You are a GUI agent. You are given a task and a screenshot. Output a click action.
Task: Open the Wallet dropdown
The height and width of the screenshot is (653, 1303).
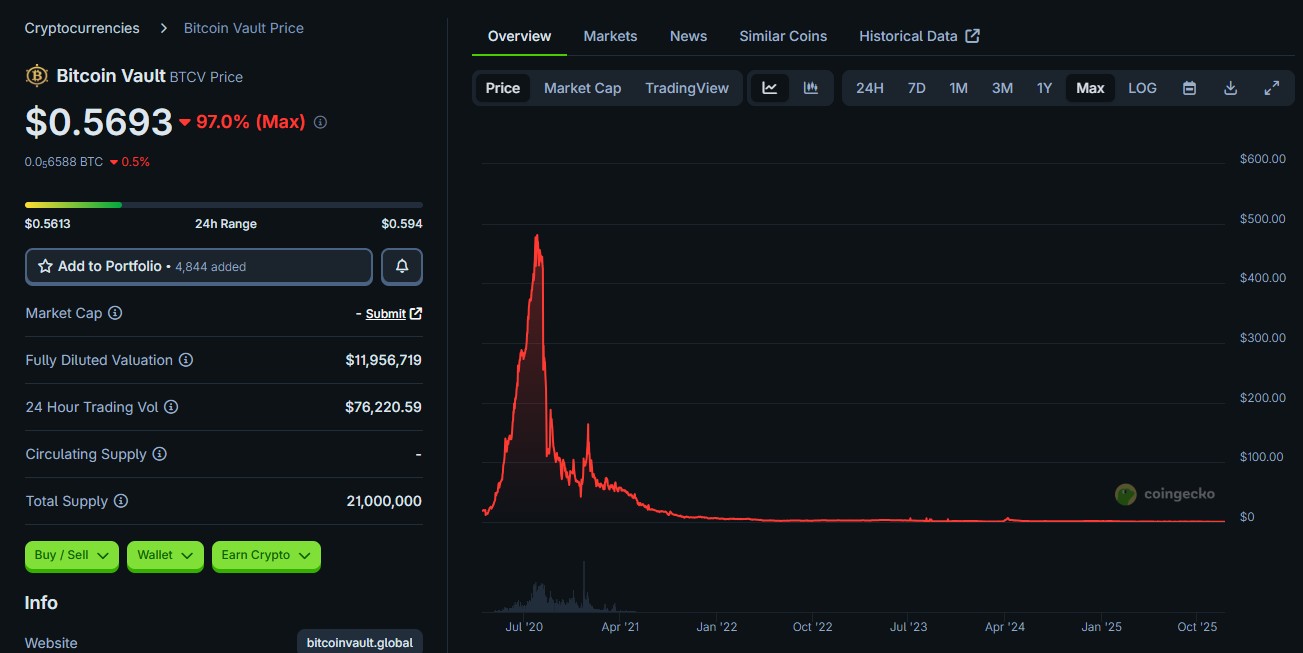(165, 555)
